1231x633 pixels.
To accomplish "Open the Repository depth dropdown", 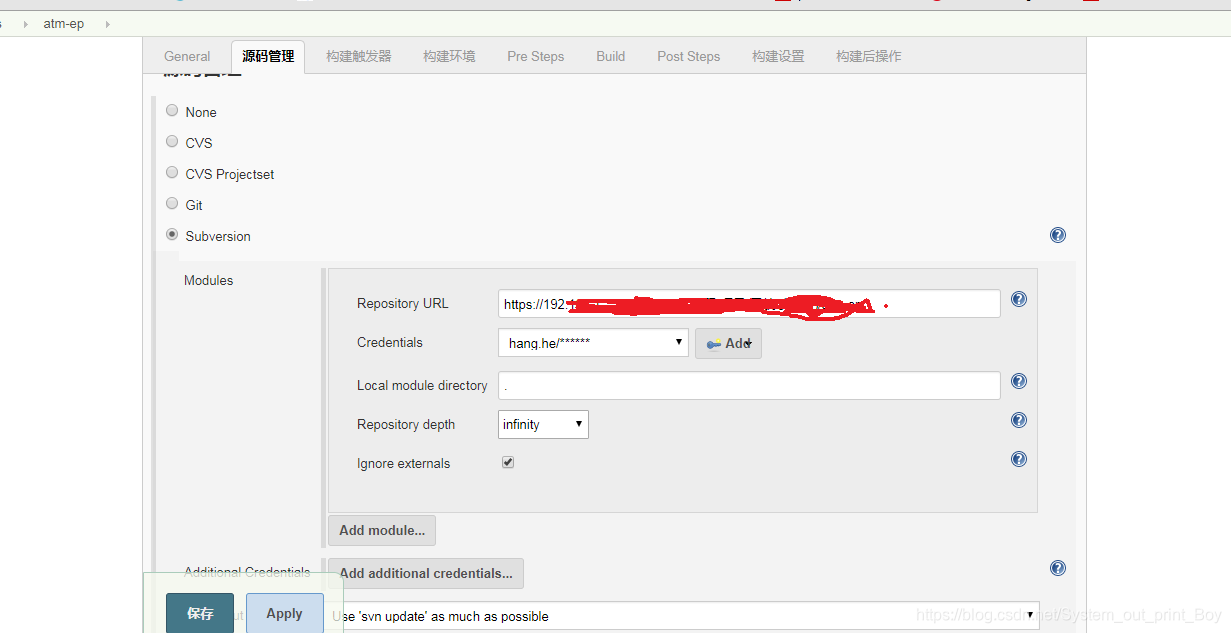I will [544, 424].
